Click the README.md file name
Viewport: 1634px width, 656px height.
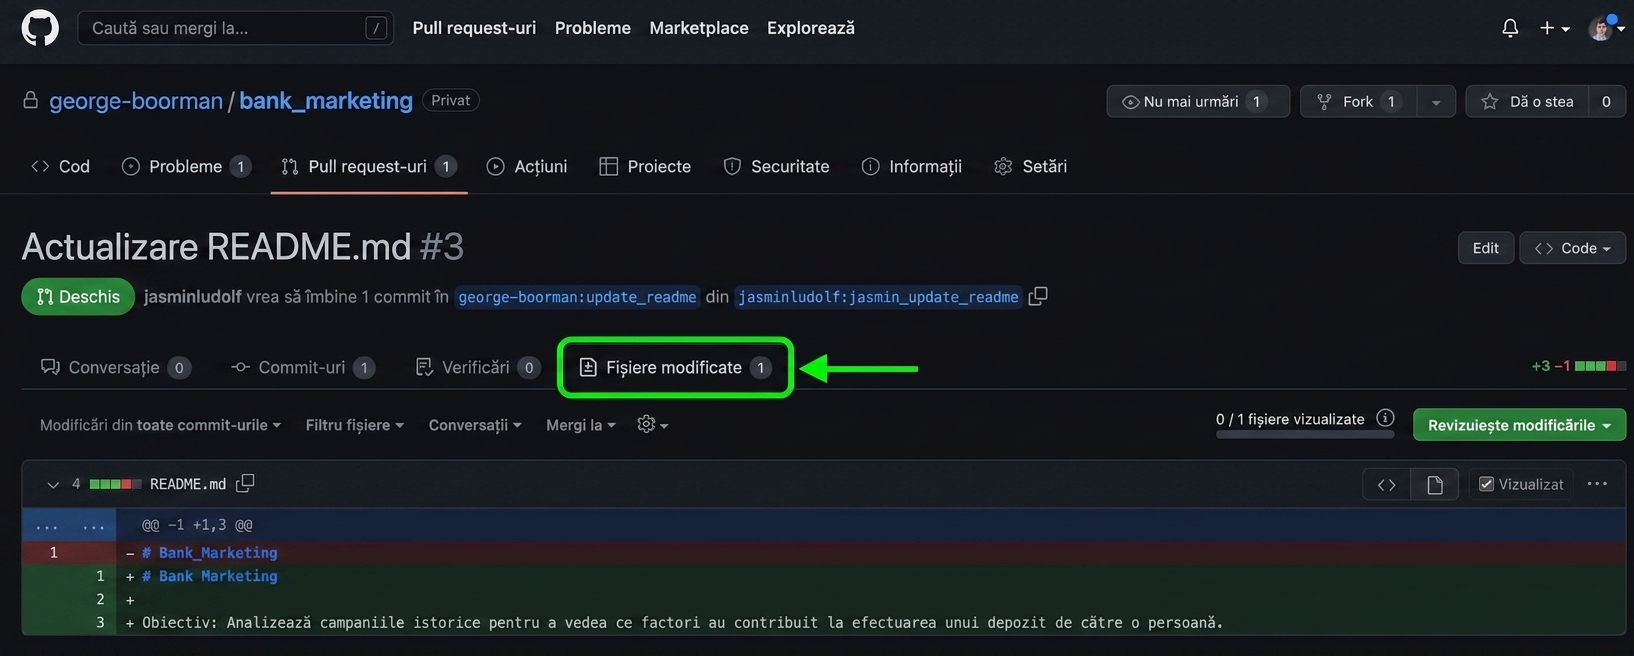click(x=188, y=484)
